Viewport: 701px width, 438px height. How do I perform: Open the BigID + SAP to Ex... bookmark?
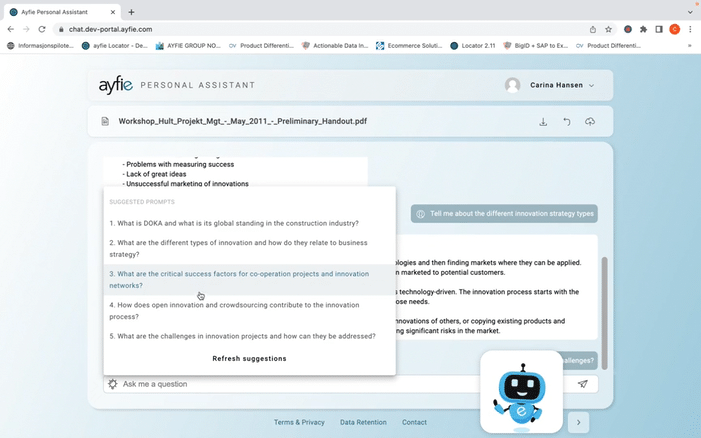point(536,46)
